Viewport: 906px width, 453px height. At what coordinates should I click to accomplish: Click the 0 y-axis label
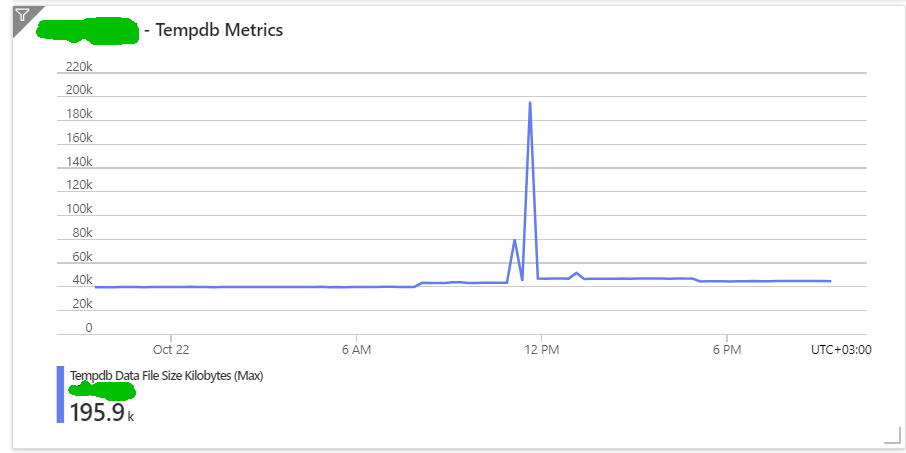(88, 328)
